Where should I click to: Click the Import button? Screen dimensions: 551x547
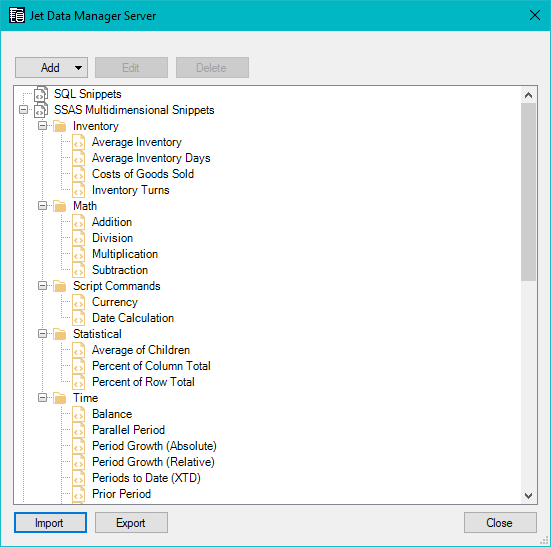click(50, 523)
